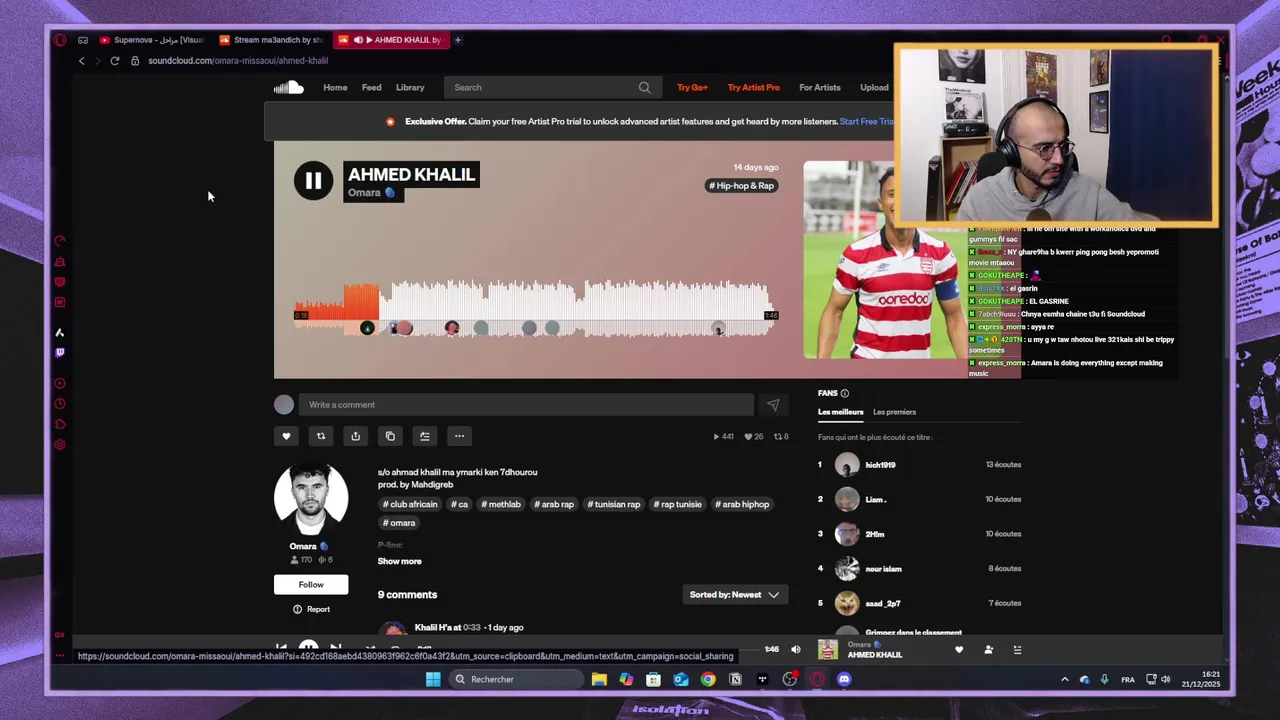This screenshot has height=720, width=1280.
Task: Open top fan hich1919's profile
Action: tap(880, 465)
